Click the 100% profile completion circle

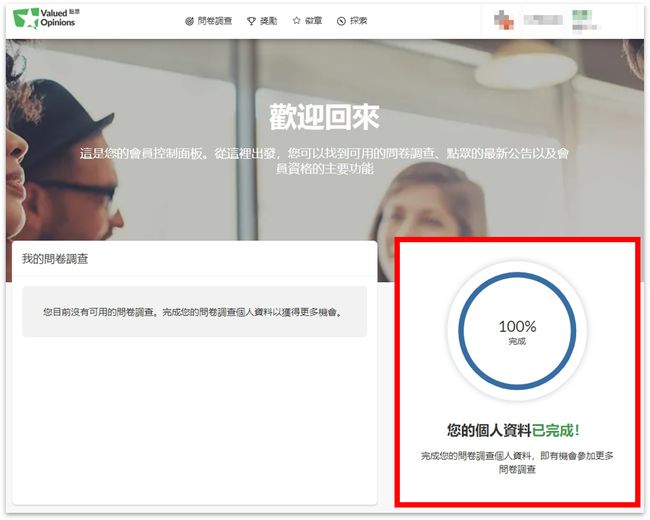pyautogui.click(x=517, y=331)
